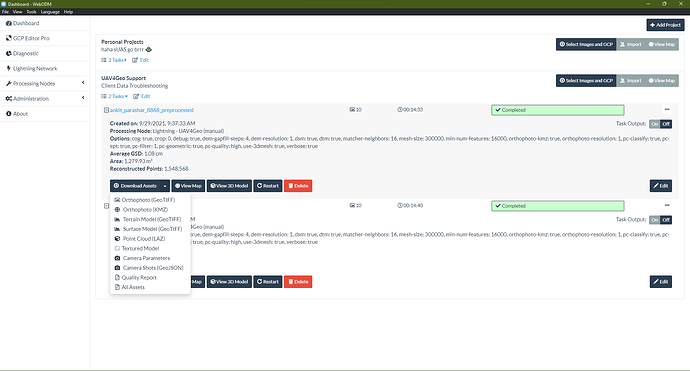Delete the first task

(x=298, y=186)
